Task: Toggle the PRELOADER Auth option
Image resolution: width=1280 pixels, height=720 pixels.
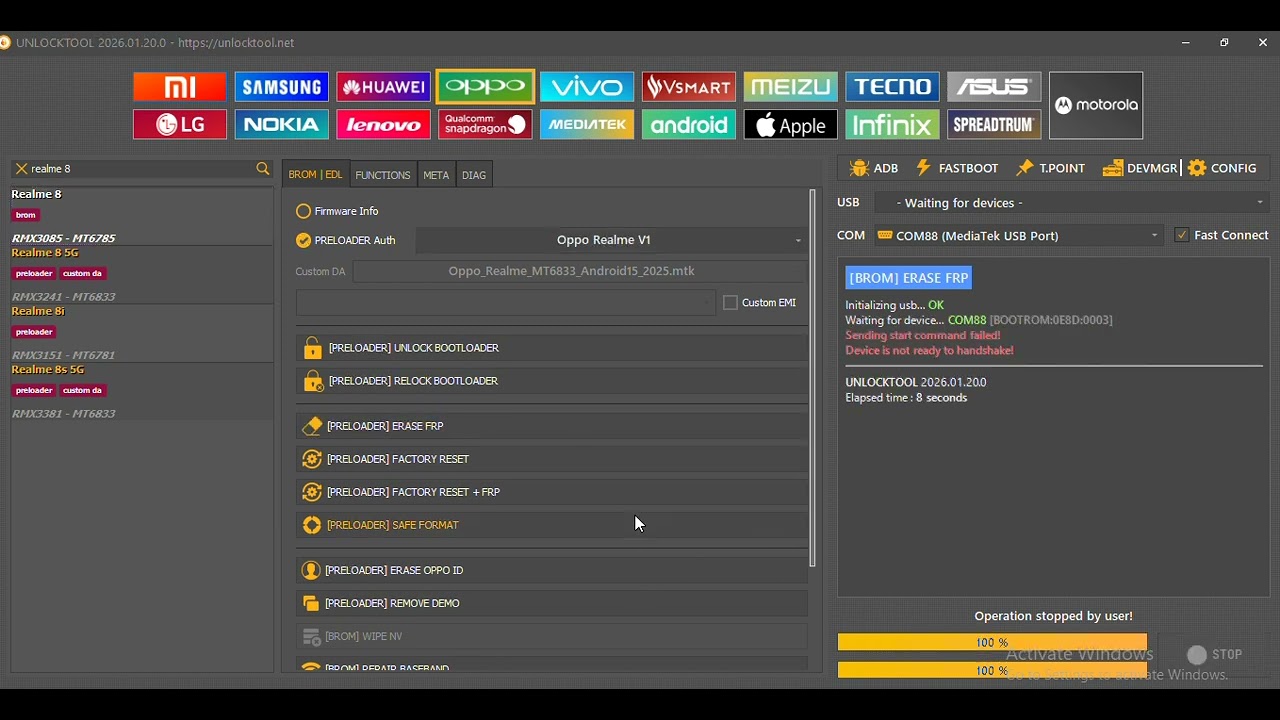Action: pyautogui.click(x=304, y=240)
